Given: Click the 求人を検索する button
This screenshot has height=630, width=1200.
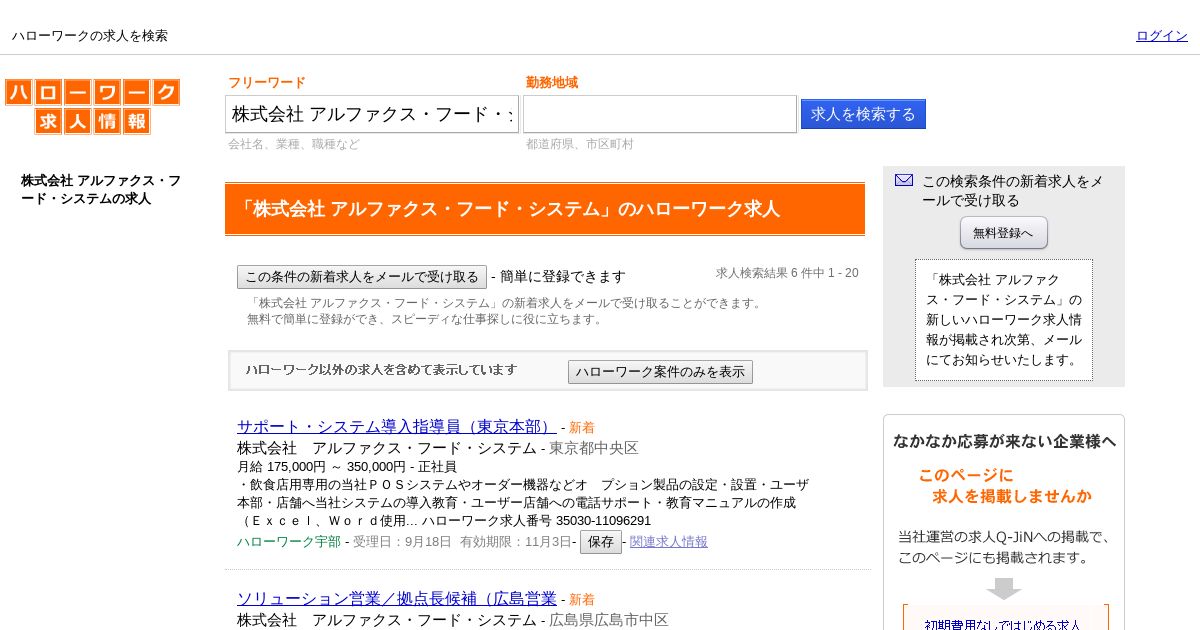Looking at the screenshot, I should click(863, 114).
